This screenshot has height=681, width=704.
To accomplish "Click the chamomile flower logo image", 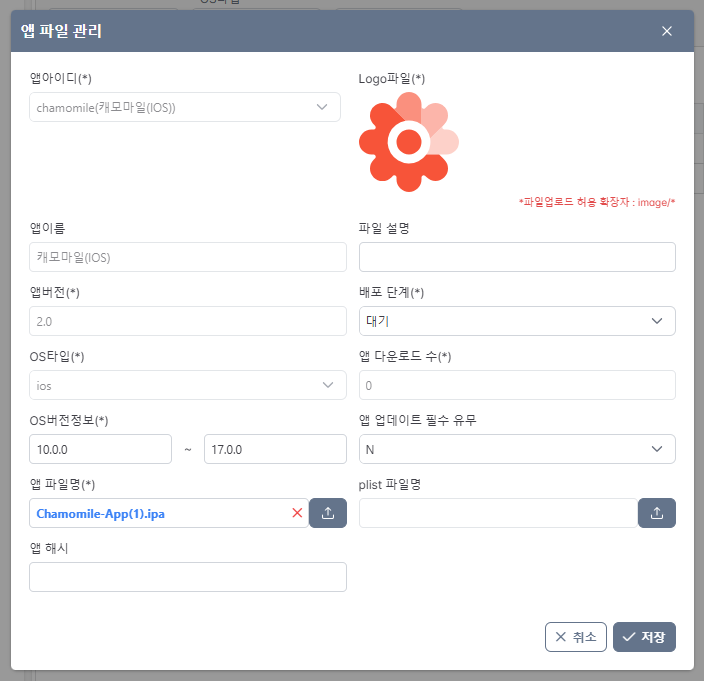I will [x=408, y=142].
